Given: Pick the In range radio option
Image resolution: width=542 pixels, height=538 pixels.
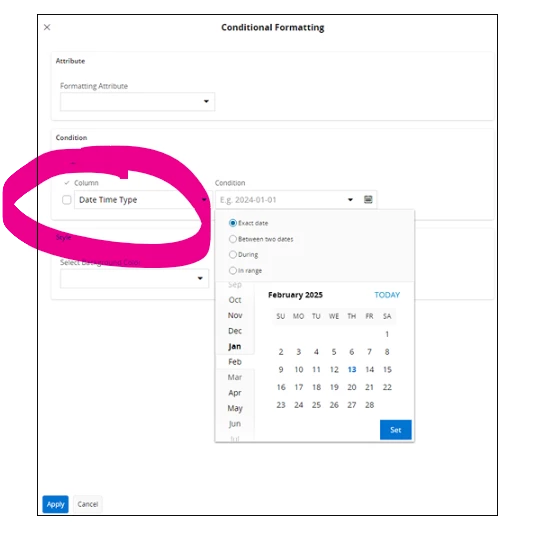Looking at the screenshot, I should tap(233, 270).
